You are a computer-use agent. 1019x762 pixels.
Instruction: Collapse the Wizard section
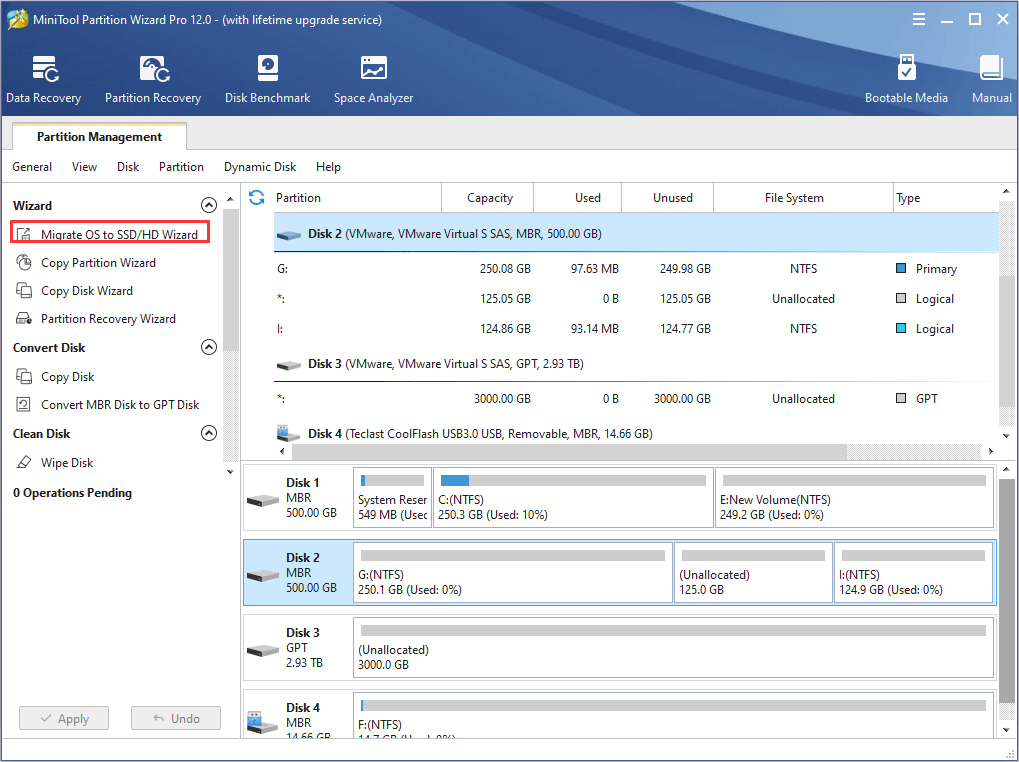point(209,205)
